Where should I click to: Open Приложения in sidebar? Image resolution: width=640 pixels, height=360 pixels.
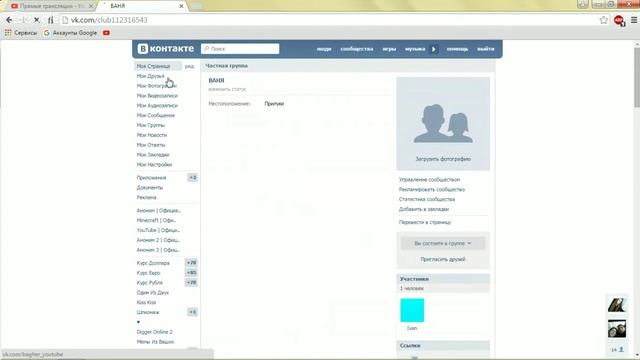151,178
